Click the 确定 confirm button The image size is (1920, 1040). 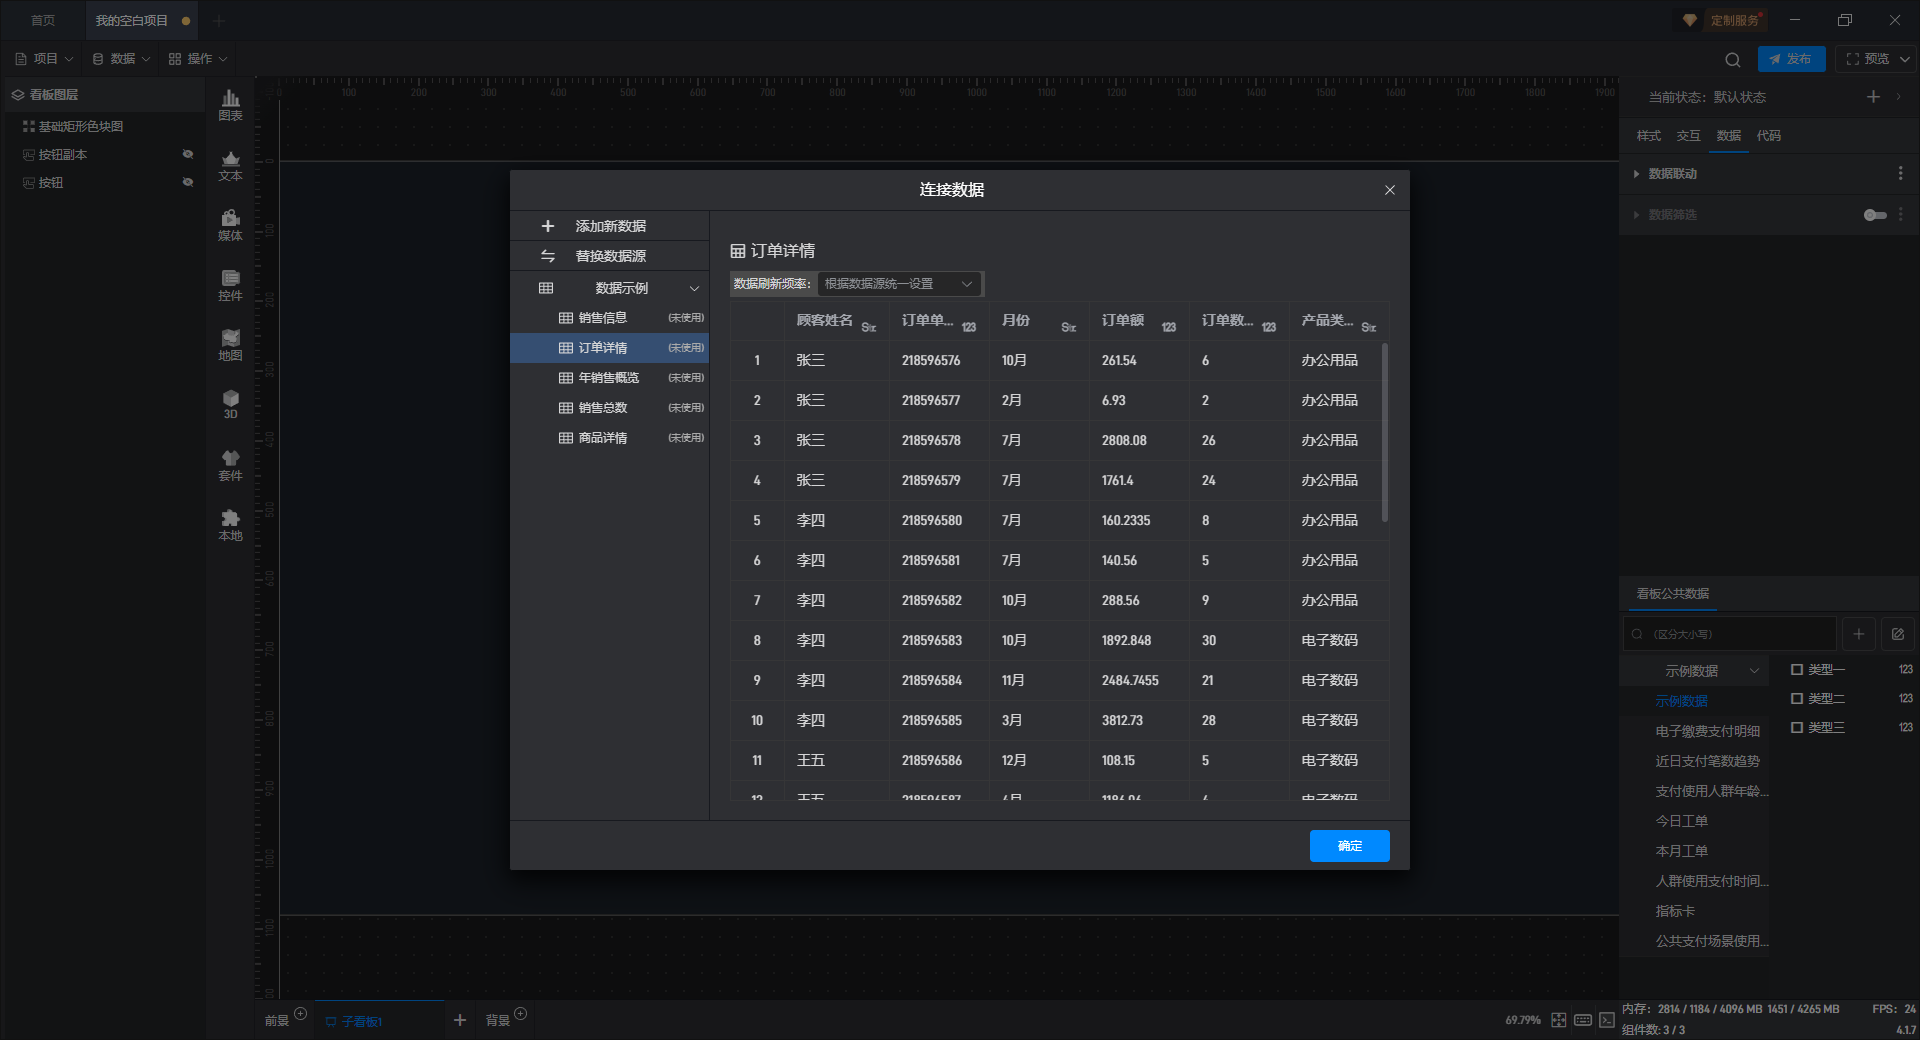[x=1349, y=846]
